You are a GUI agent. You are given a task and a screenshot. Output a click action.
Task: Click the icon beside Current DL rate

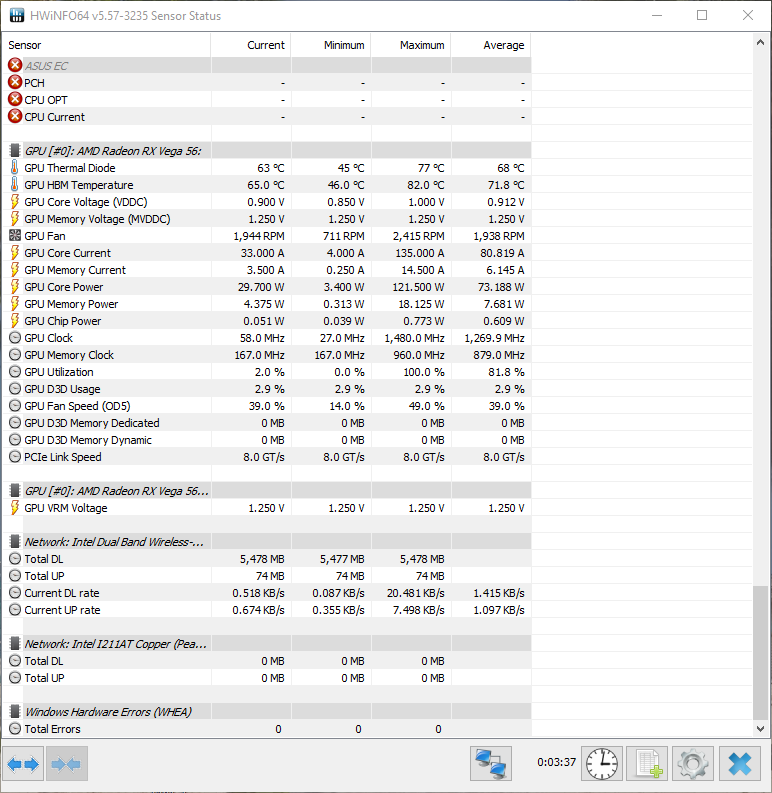pyautogui.click(x=15, y=593)
